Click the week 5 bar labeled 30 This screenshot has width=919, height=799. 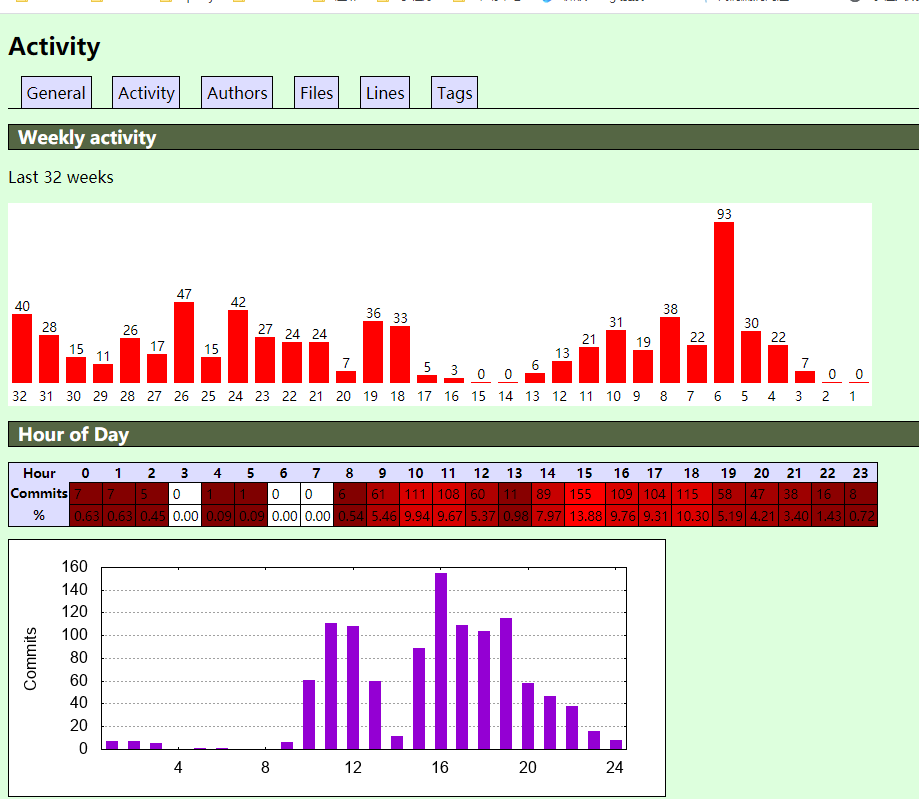[751, 357]
